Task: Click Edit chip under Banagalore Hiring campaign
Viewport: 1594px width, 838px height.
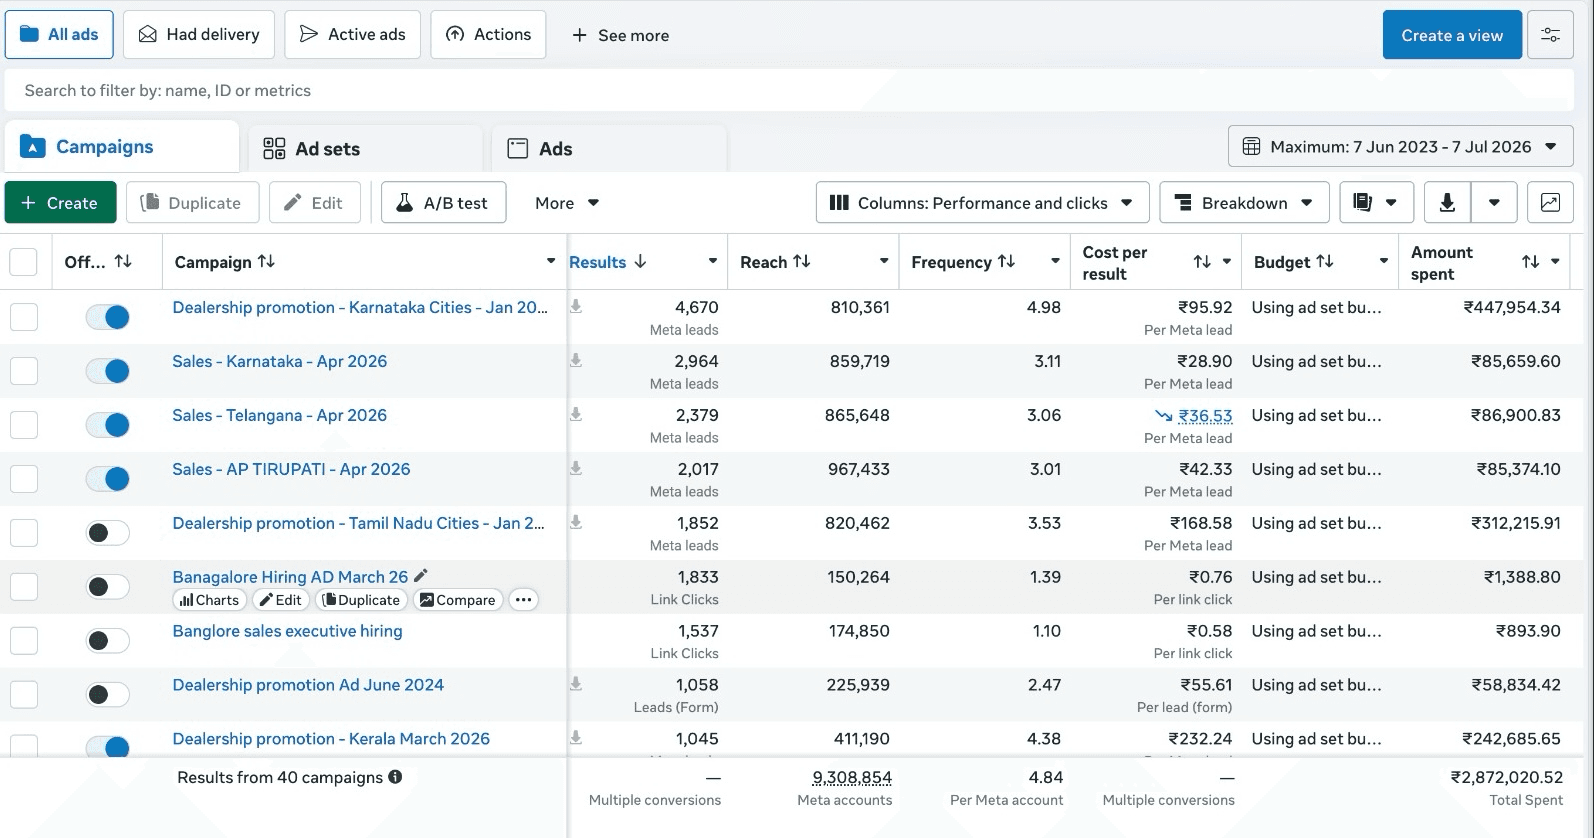Action: pos(280,600)
